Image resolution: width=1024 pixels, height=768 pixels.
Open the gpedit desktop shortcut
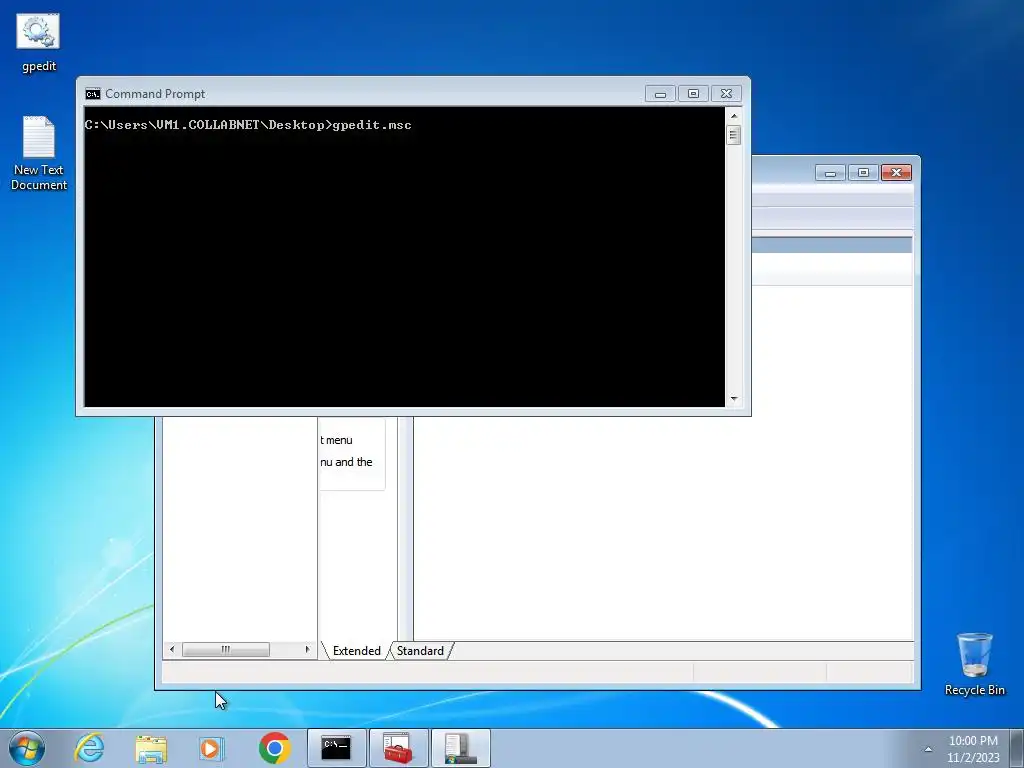click(x=38, y=42)
